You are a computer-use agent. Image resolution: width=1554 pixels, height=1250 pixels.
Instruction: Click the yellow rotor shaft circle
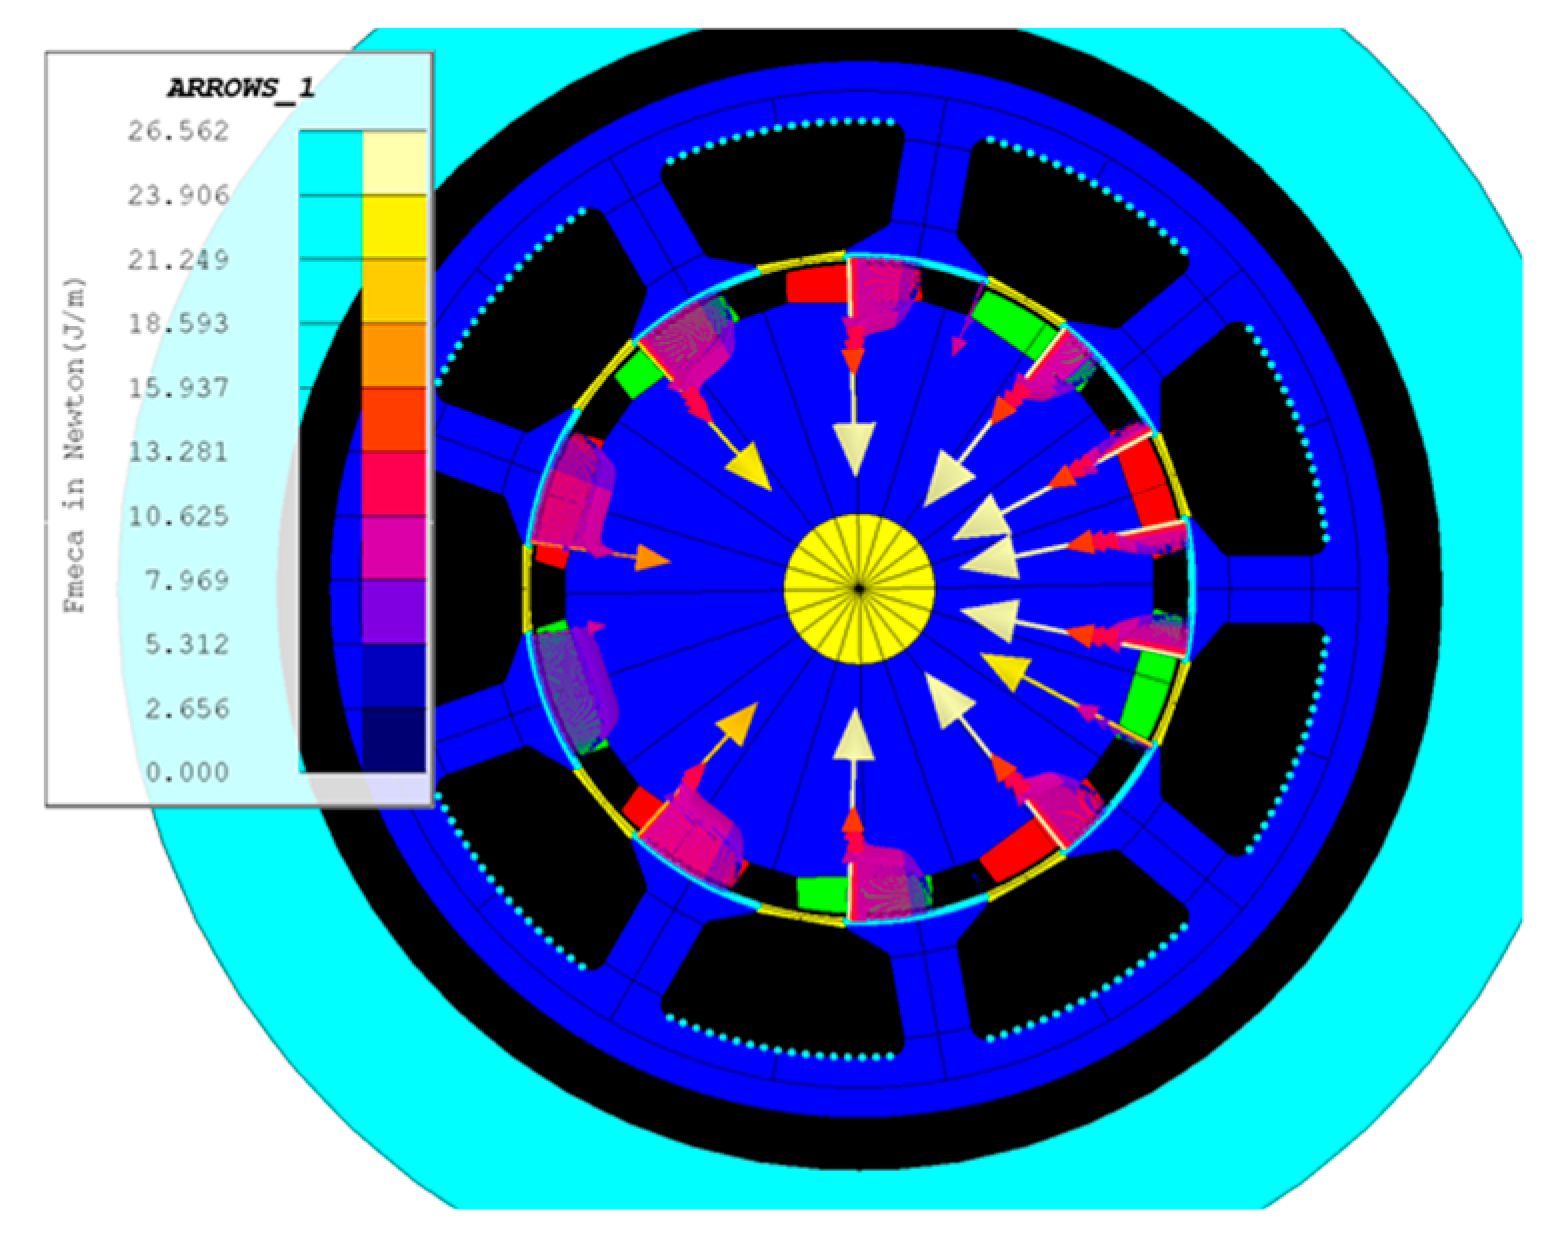click(859, 589)
